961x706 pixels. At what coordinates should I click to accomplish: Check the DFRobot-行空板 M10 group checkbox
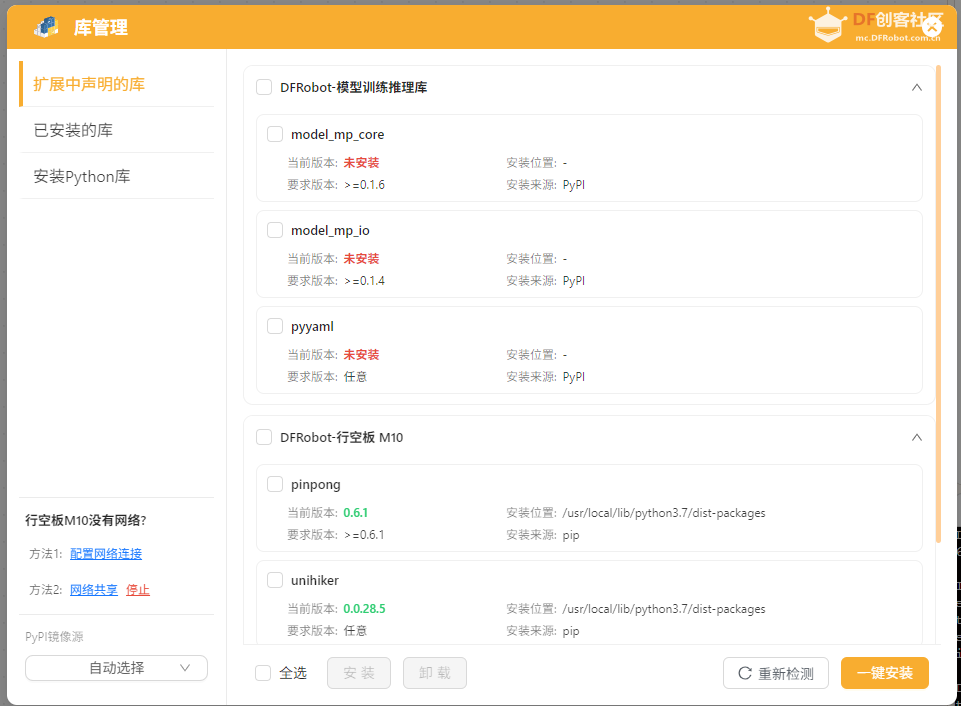point(264,437)
